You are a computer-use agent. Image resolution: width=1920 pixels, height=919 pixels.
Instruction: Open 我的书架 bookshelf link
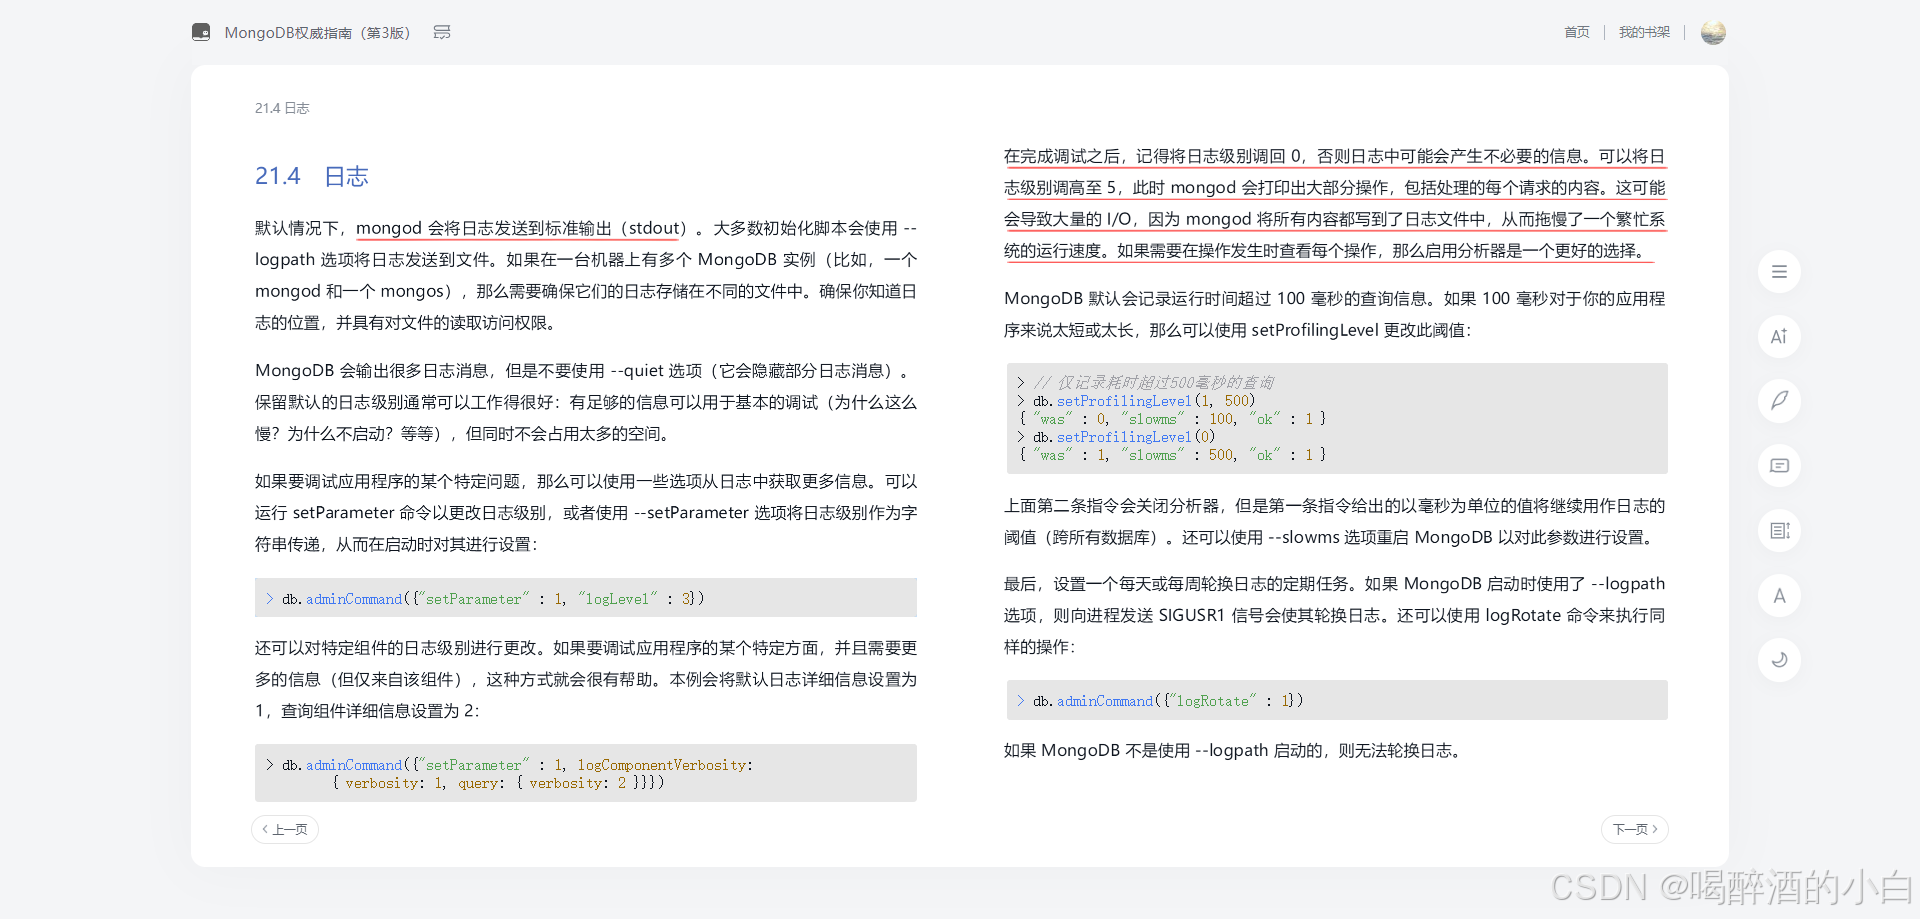point(1644,32)
